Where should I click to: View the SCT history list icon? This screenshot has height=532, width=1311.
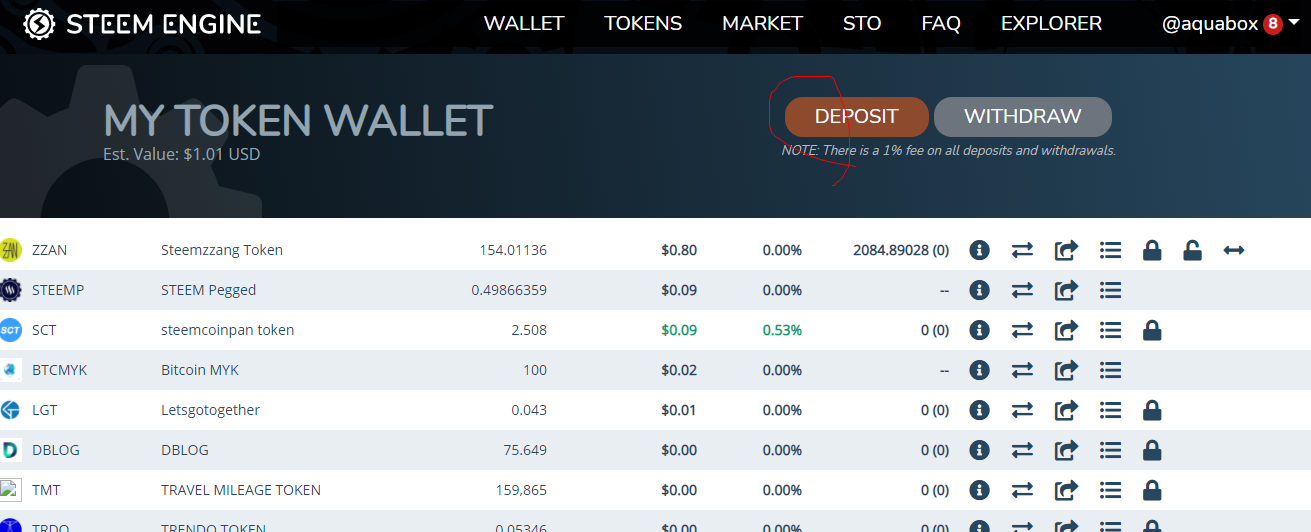coord(1110,330)
